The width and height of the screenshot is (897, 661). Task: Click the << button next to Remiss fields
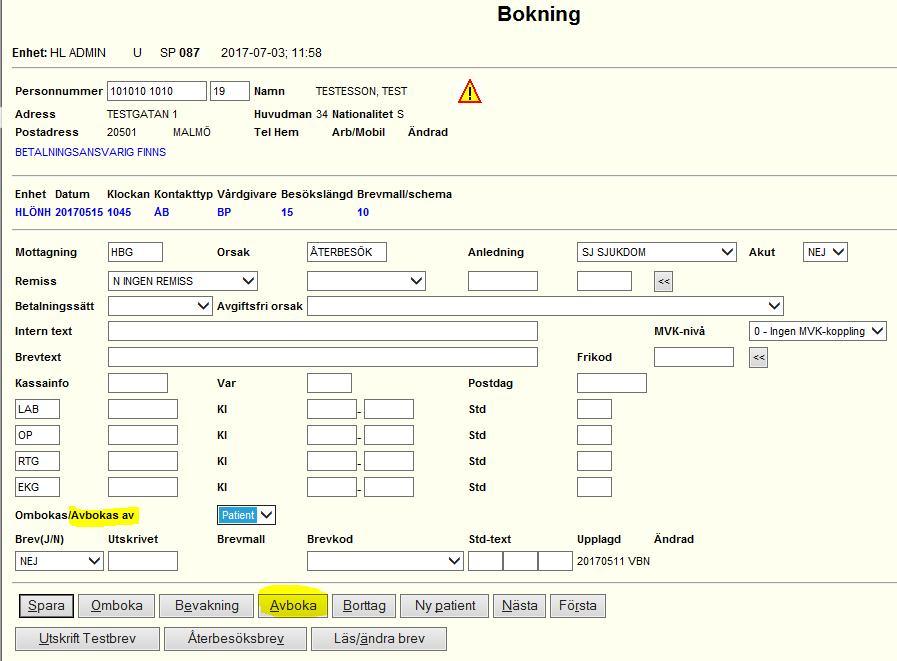(x=664, y=282)
